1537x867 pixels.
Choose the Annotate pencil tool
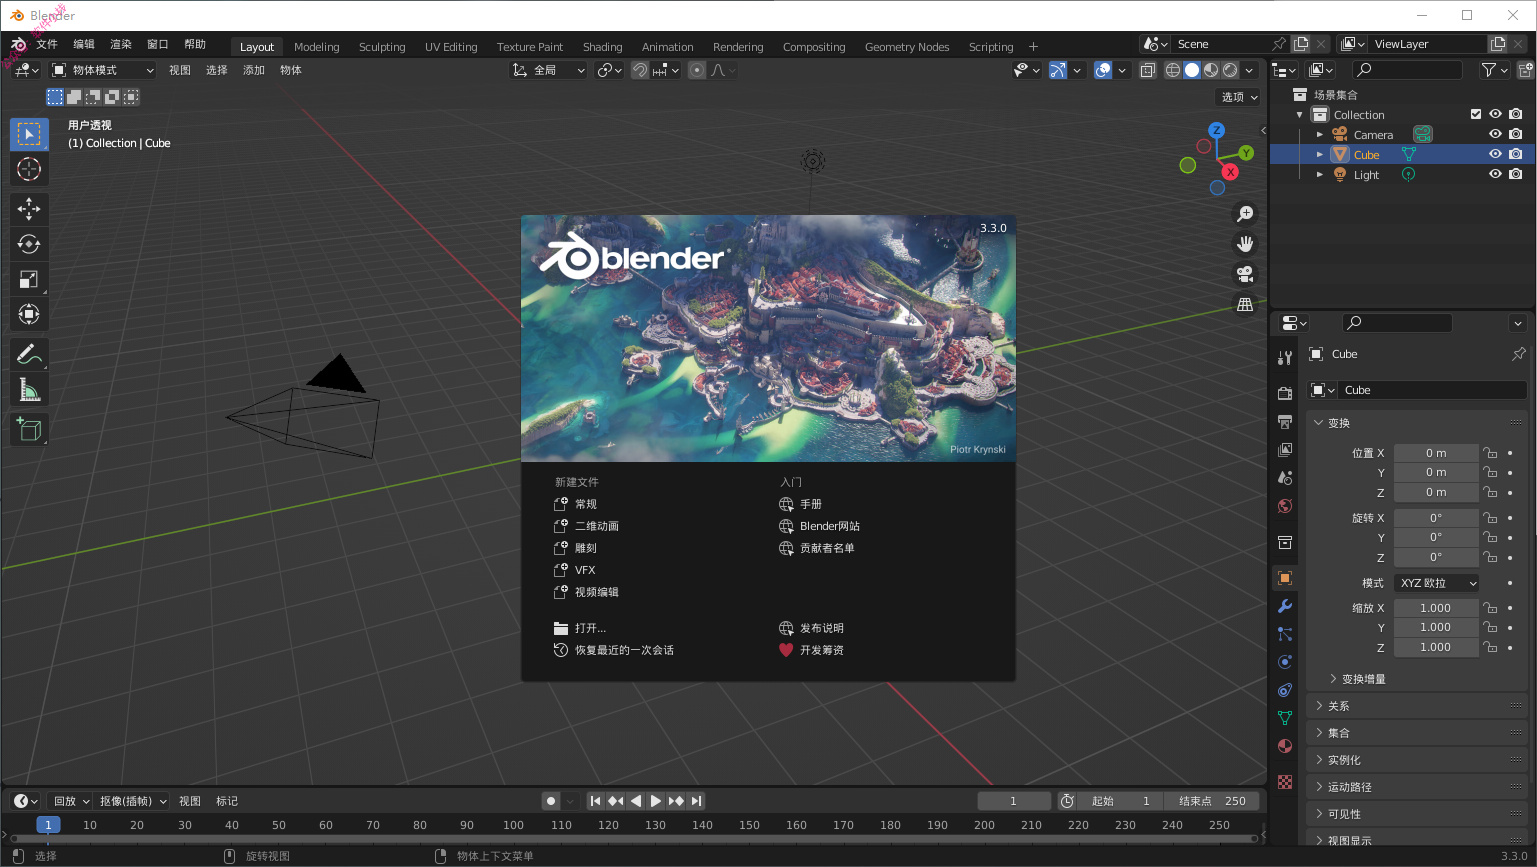tap(29, 354)
